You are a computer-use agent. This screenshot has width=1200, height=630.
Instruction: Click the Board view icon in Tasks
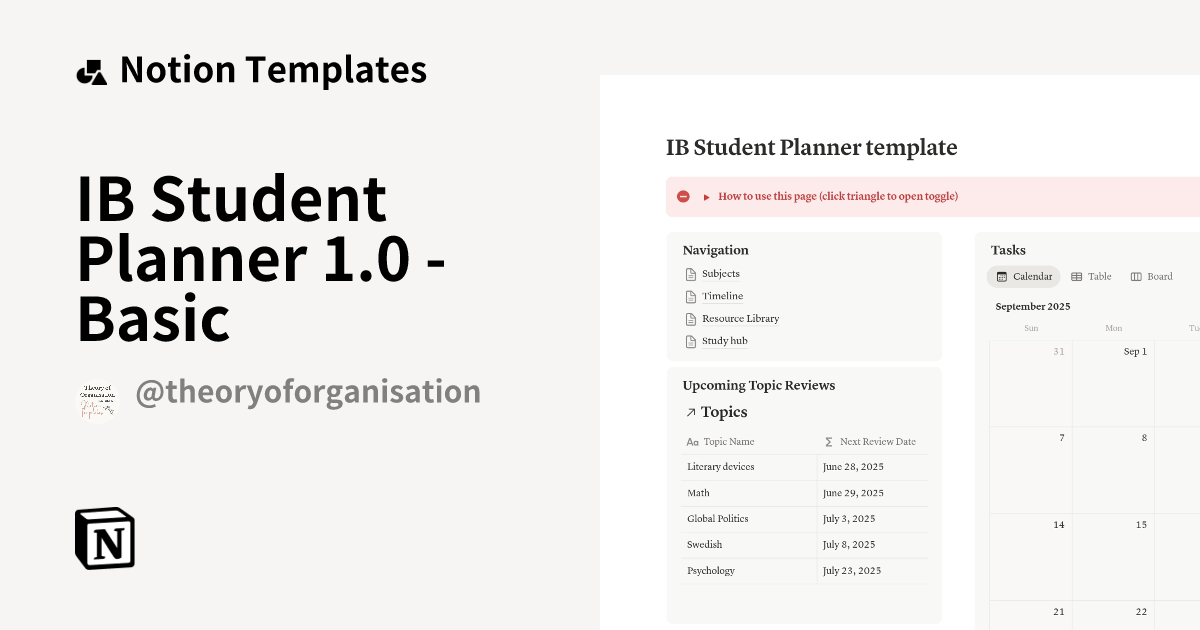1135,276
